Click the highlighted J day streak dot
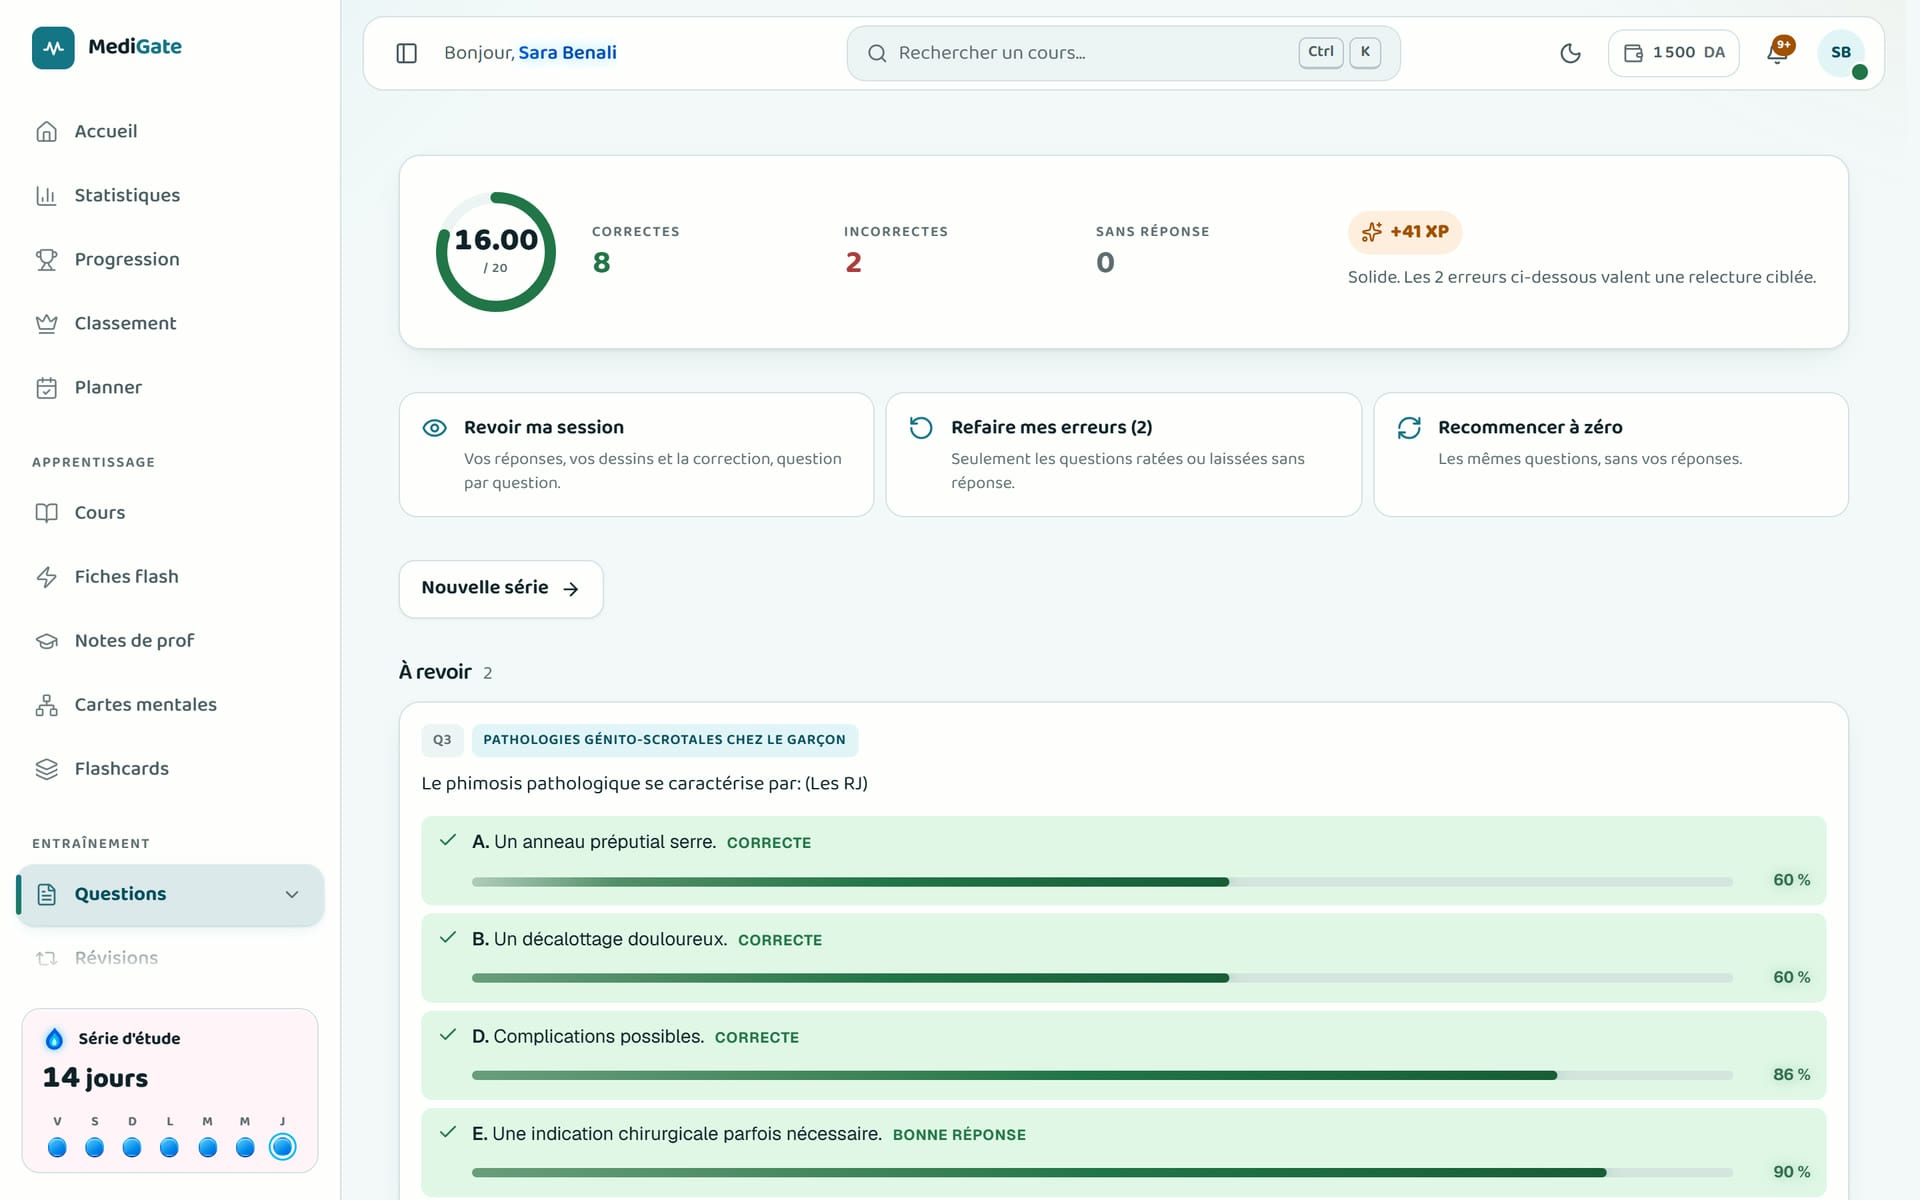This screenshot has height=1200, width=1920. (283, 1147)
